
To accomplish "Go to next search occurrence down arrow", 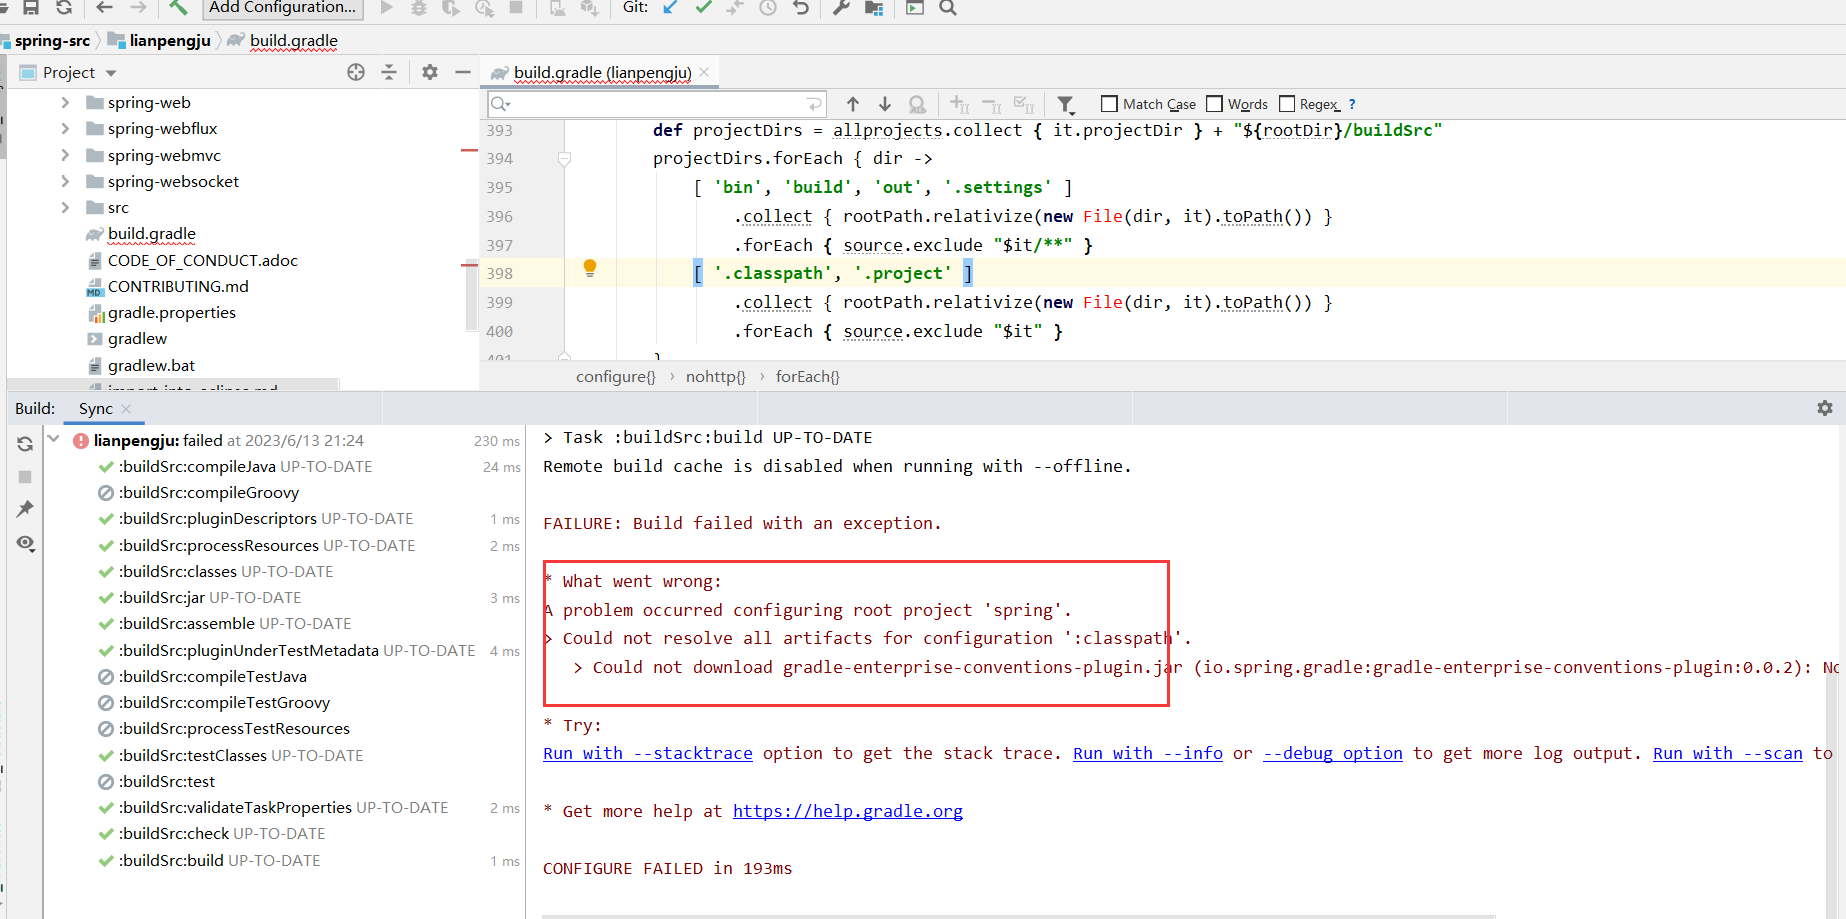I will 885,104.
